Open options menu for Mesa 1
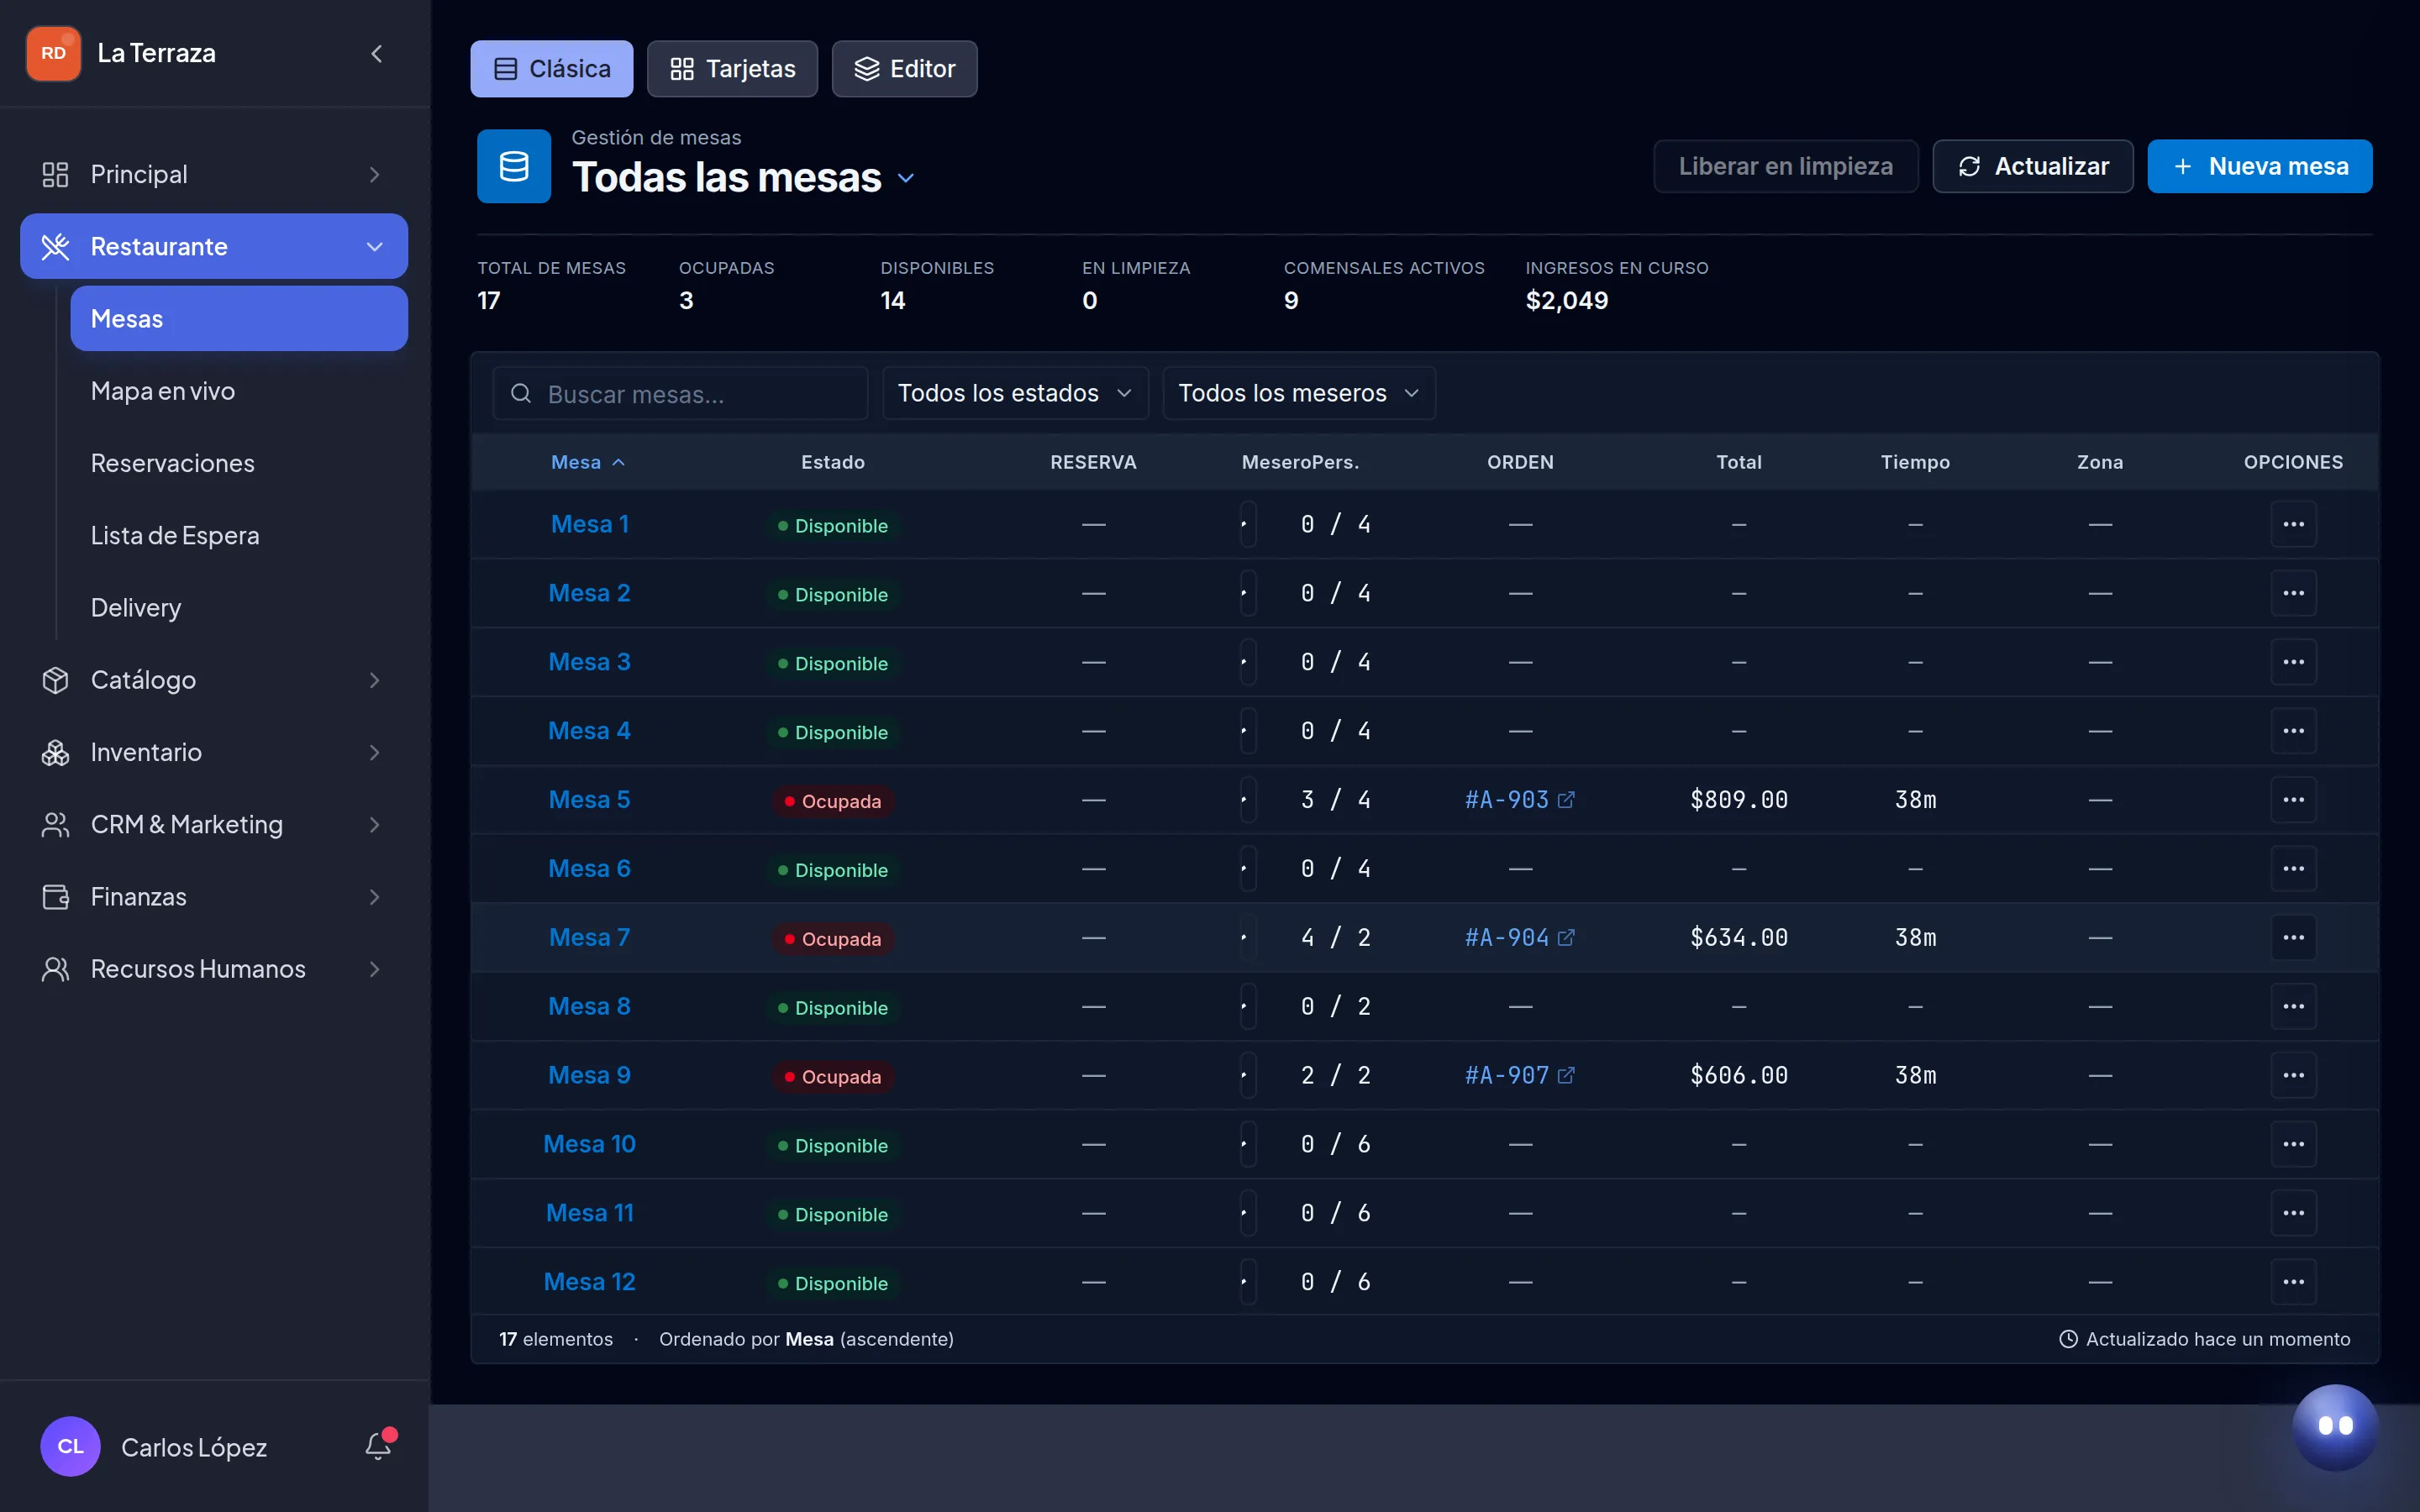 (x=2293, y=524)
